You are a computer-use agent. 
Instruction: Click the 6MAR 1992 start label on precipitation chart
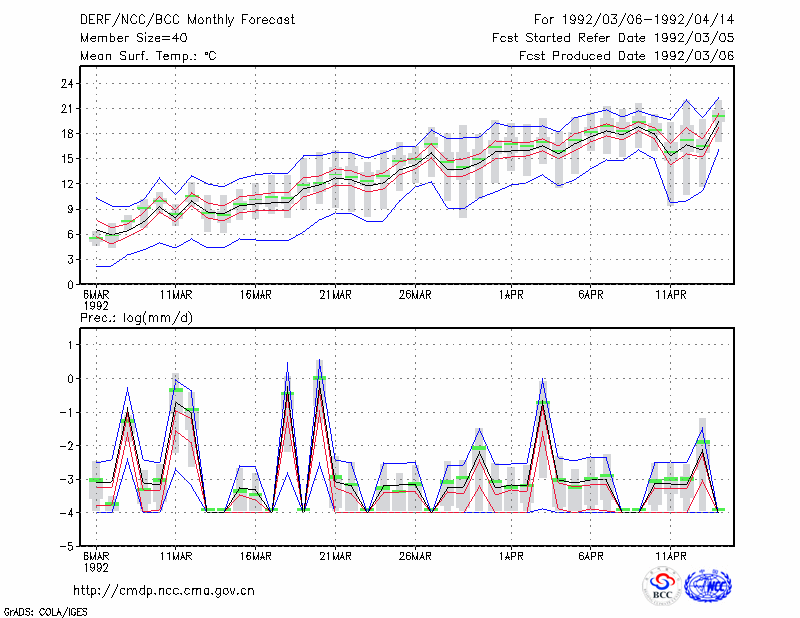coord(96,562)
